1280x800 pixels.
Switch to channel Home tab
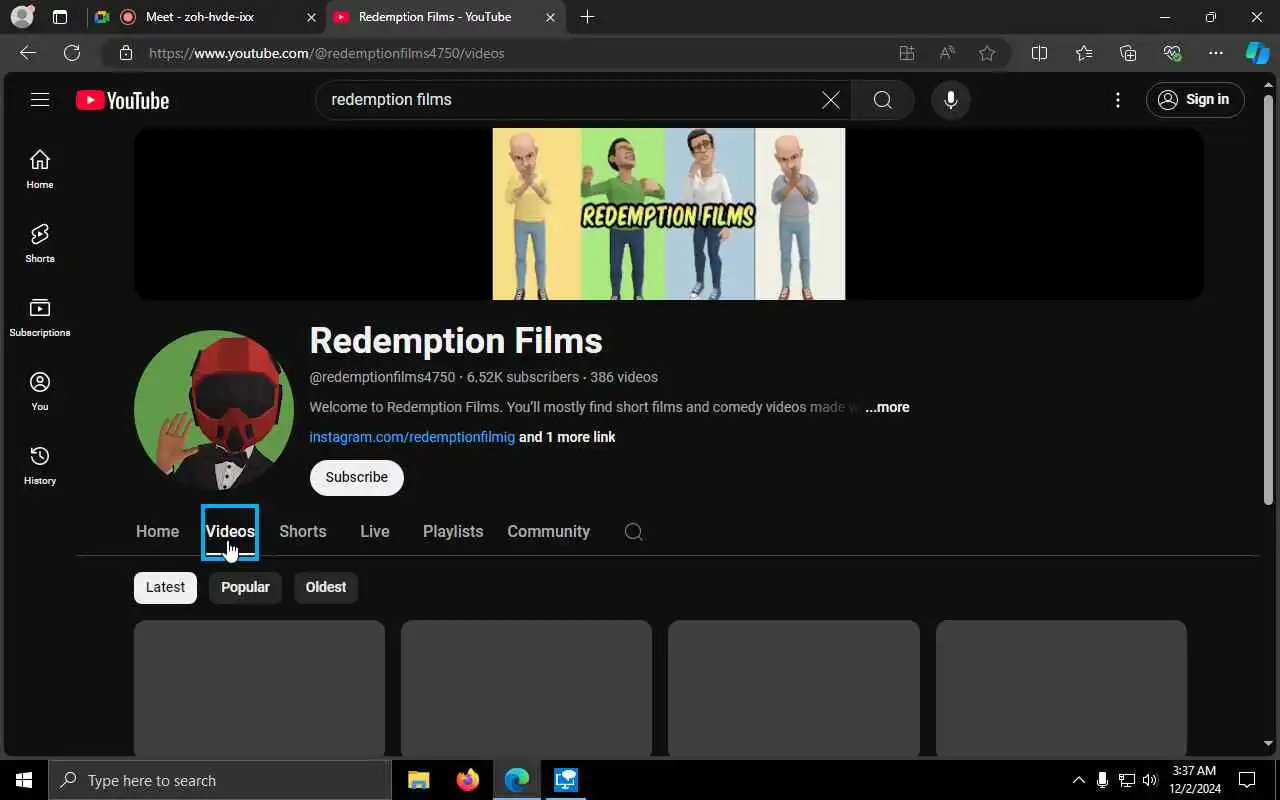157,532
